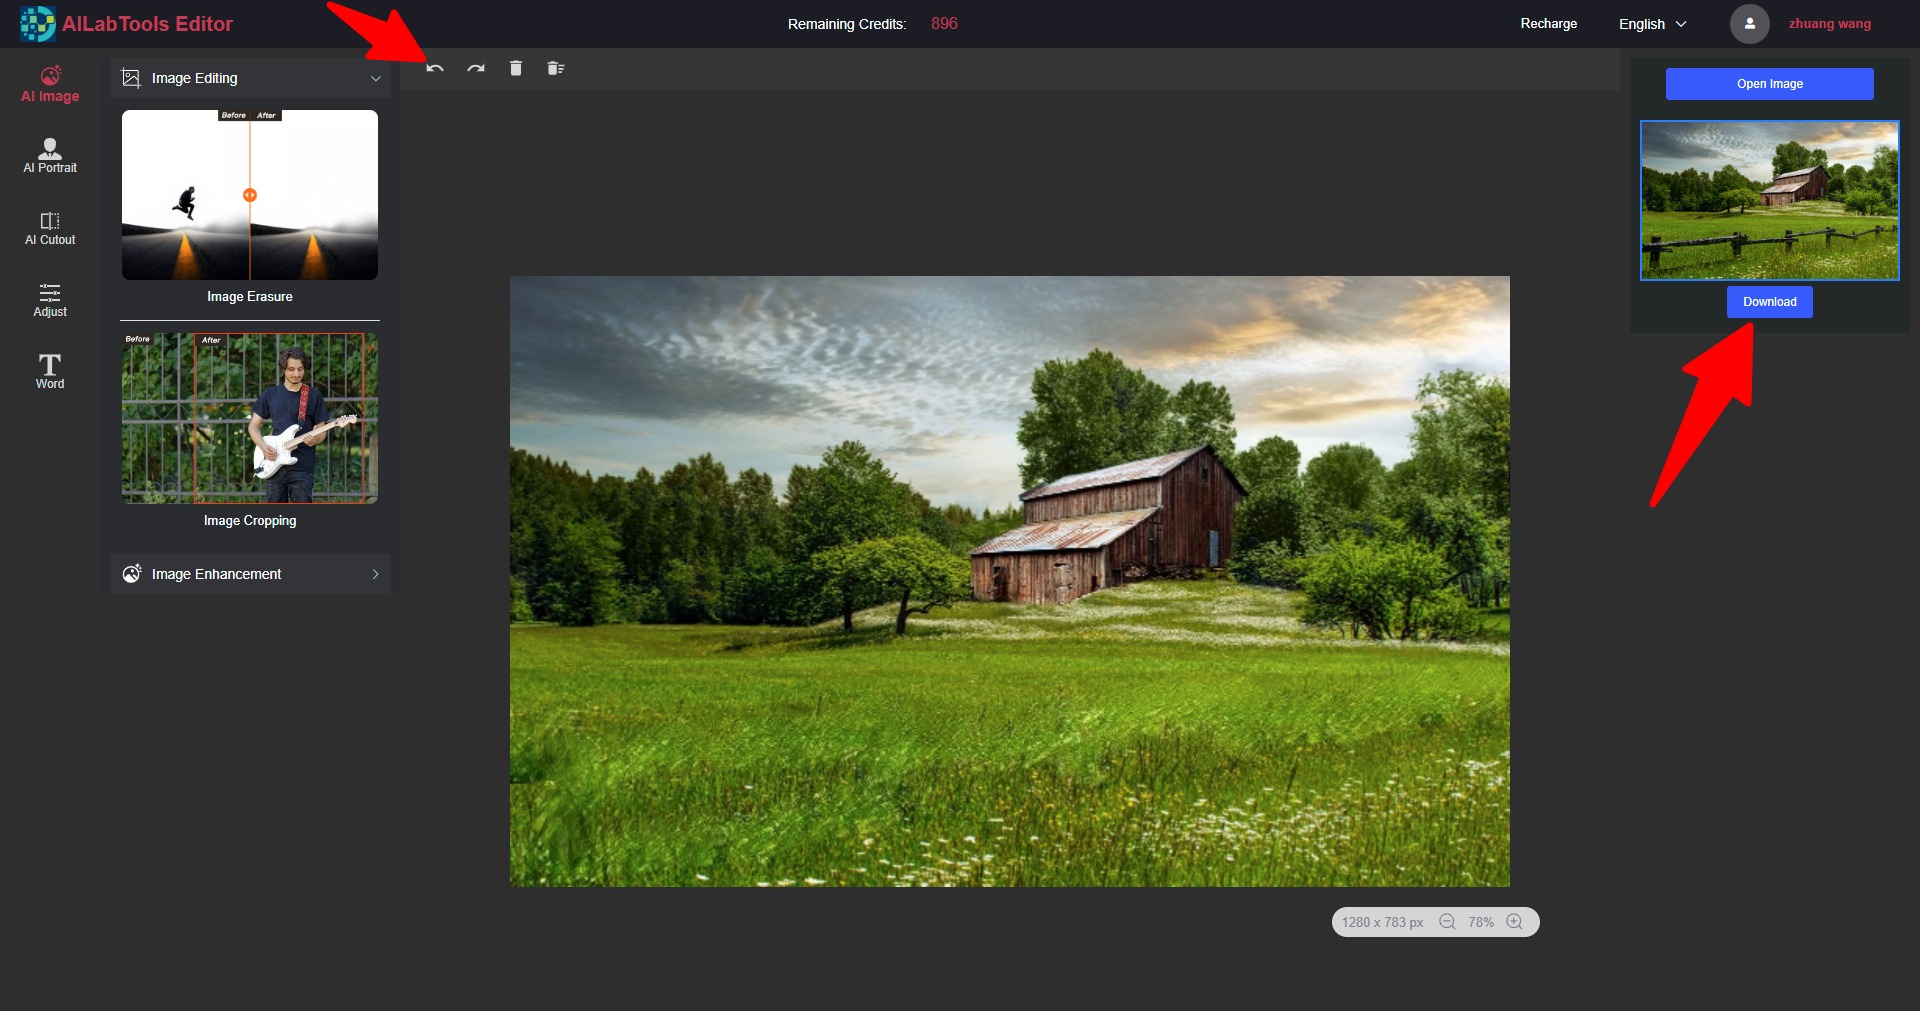
Task: Open the Word text tool
Action: 50,371
